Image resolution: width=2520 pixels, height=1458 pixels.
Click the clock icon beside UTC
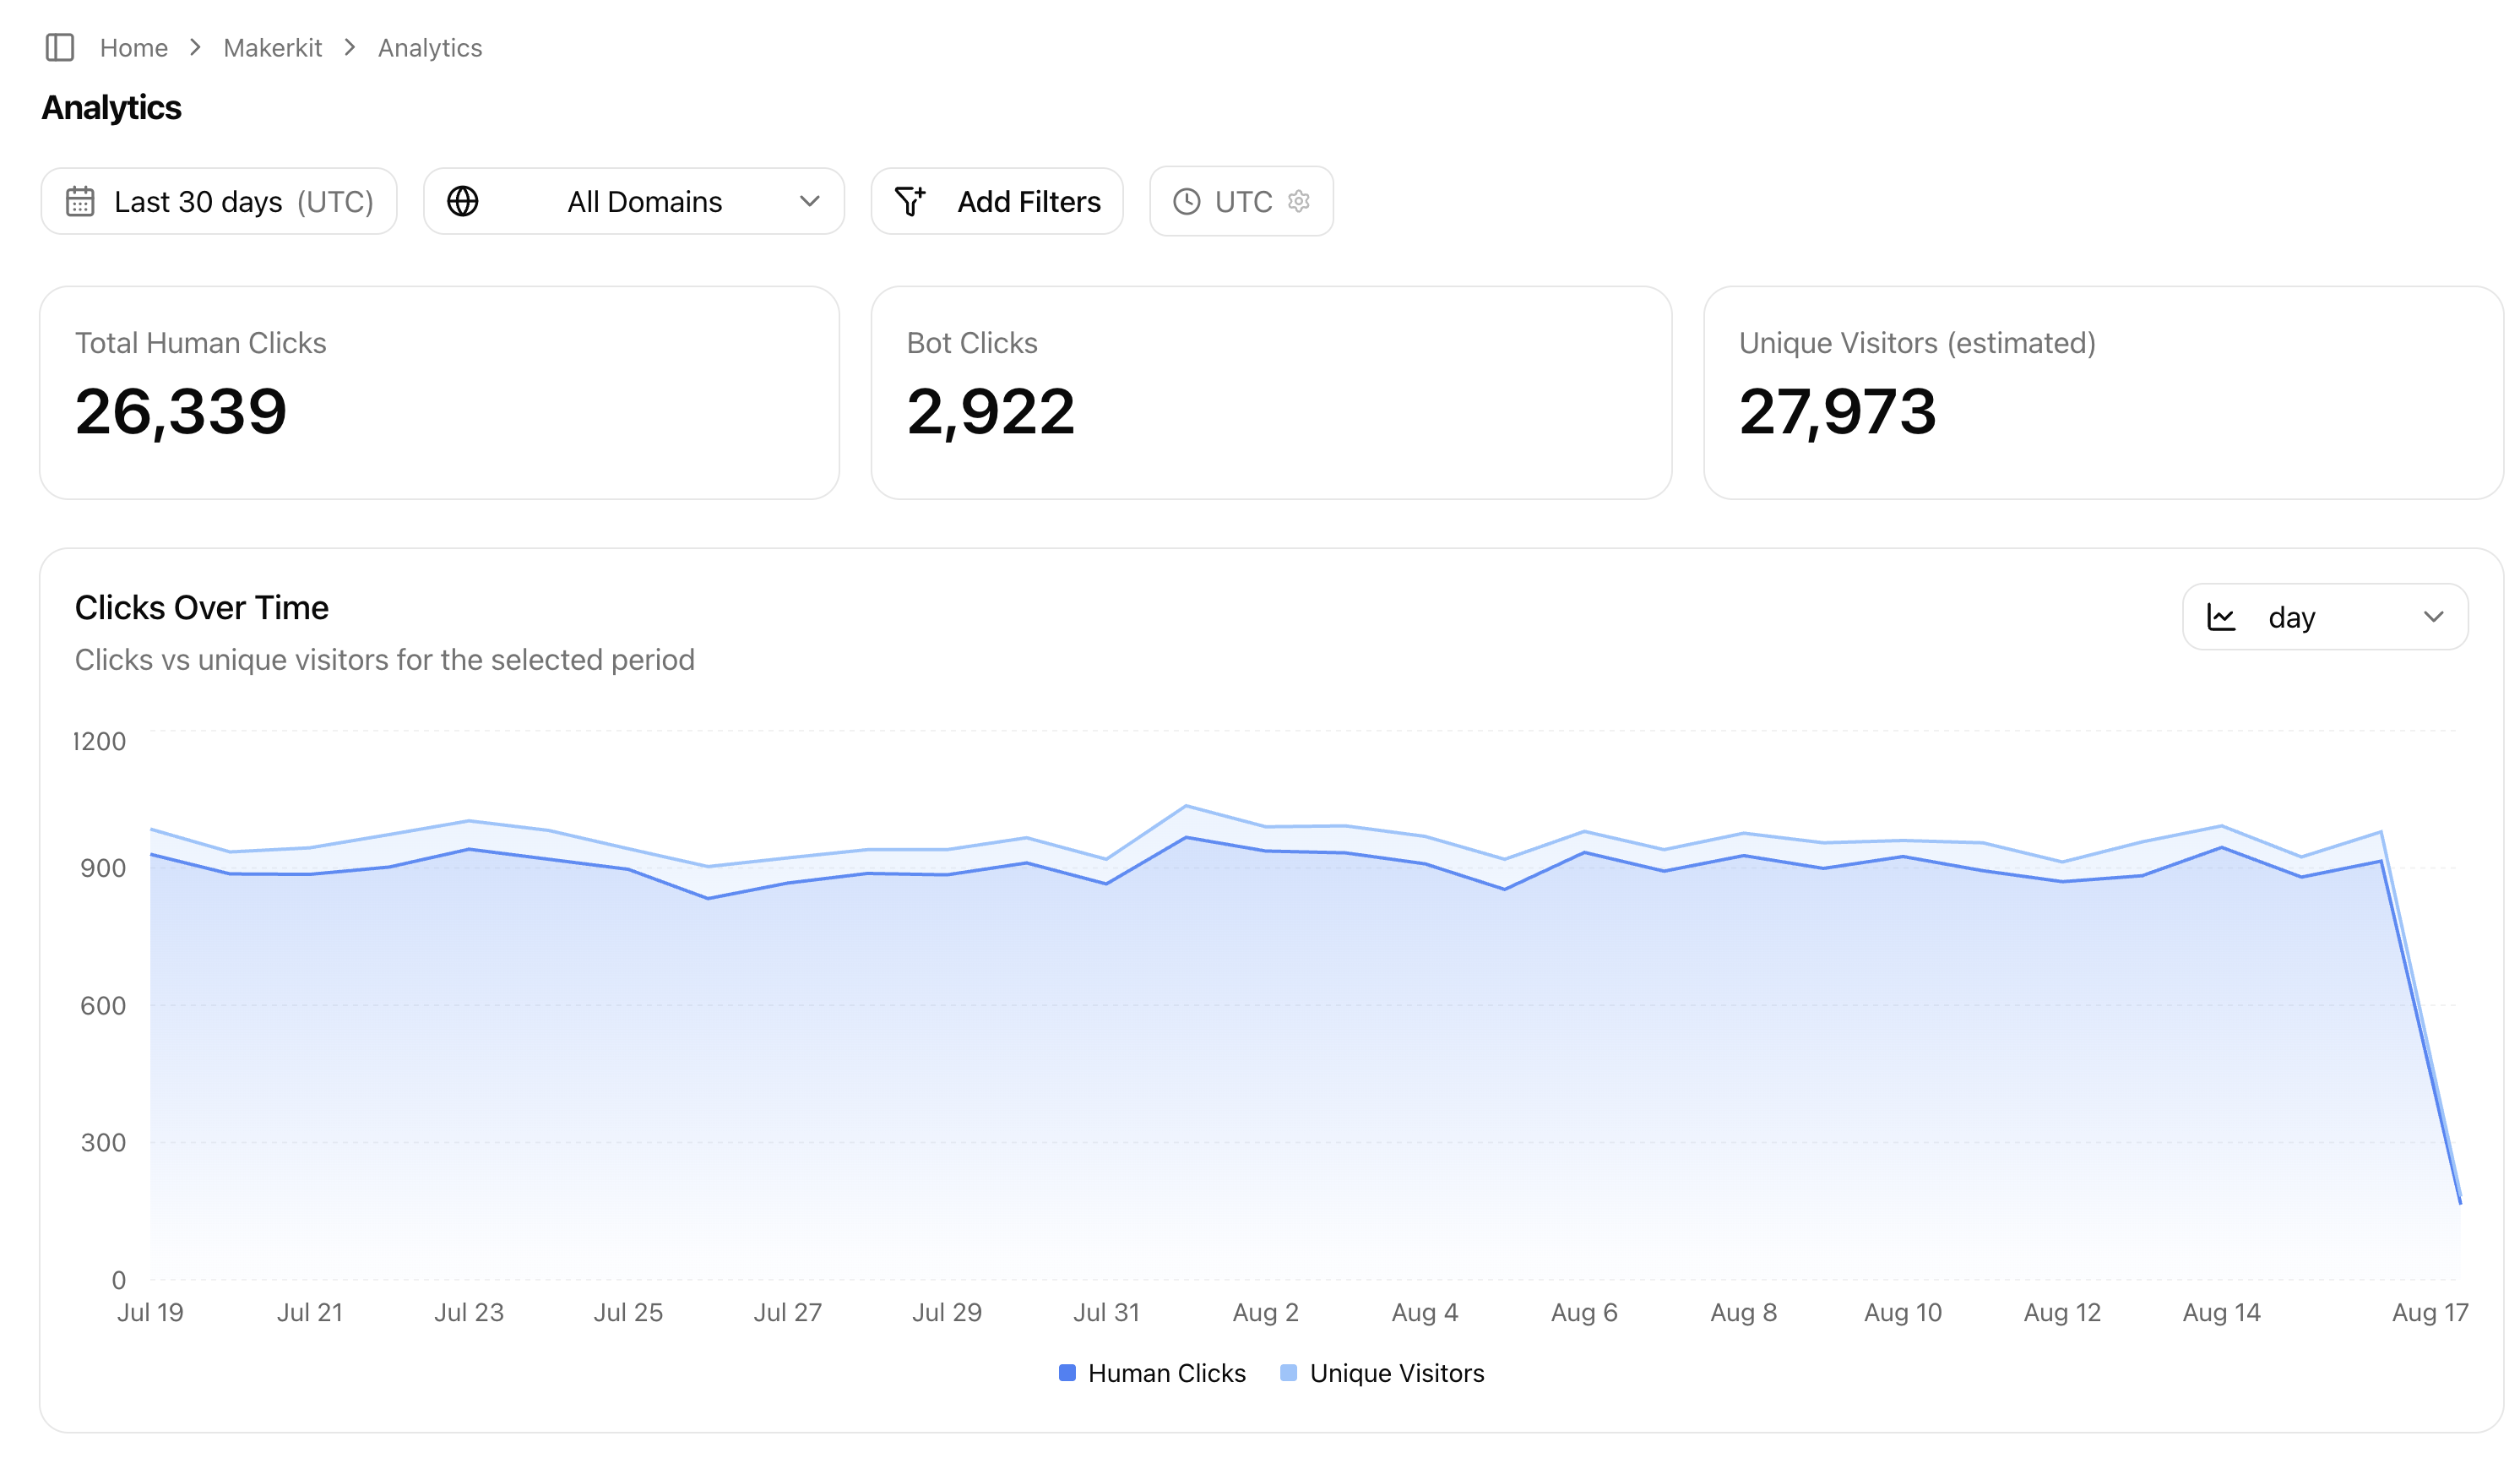coord(1186,201)
